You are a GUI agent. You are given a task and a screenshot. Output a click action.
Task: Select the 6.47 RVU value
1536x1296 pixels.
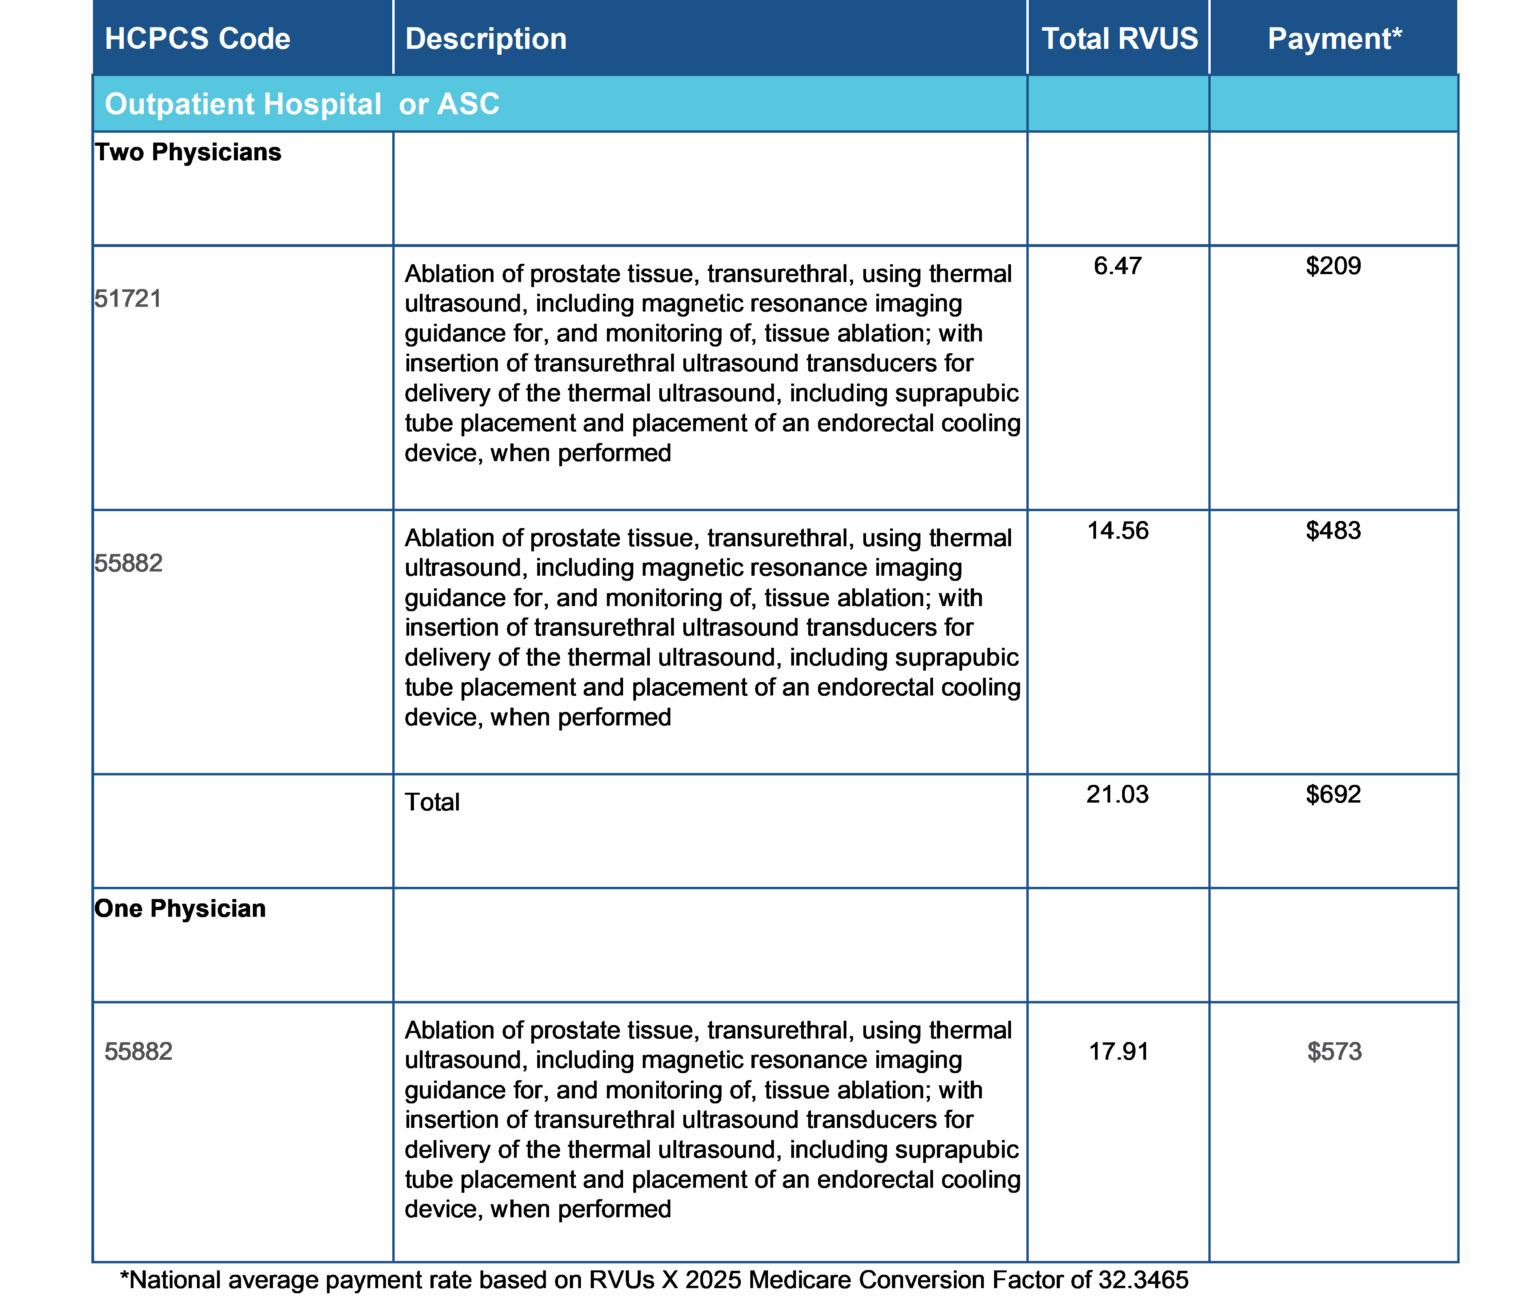pyautogui.click(x=1117, y=266)
